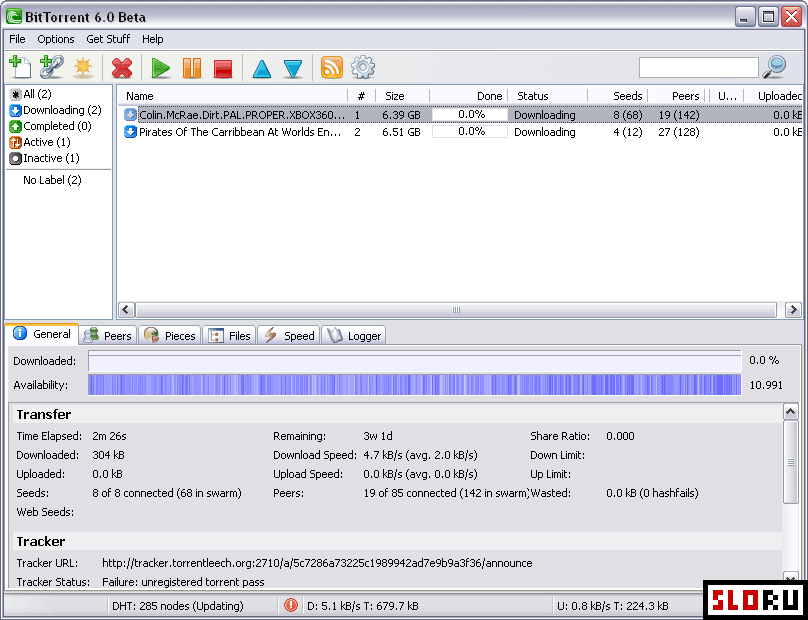Sort by the Status column header
This screenshot has width=808, height=620.
(x=547, y=96)
